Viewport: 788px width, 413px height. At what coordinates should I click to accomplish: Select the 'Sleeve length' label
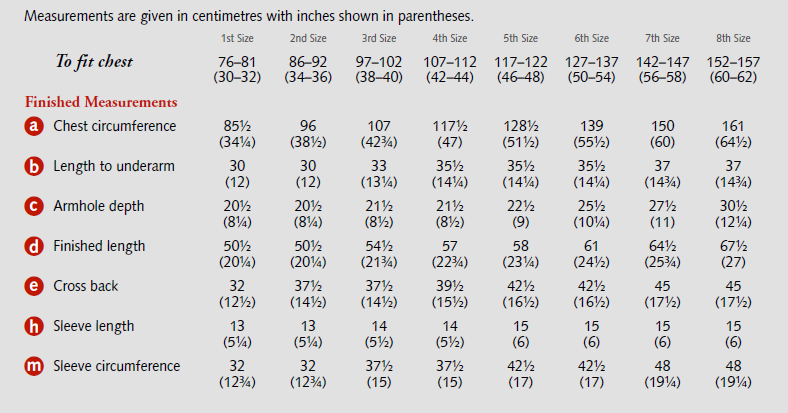(x=93, y=327)
